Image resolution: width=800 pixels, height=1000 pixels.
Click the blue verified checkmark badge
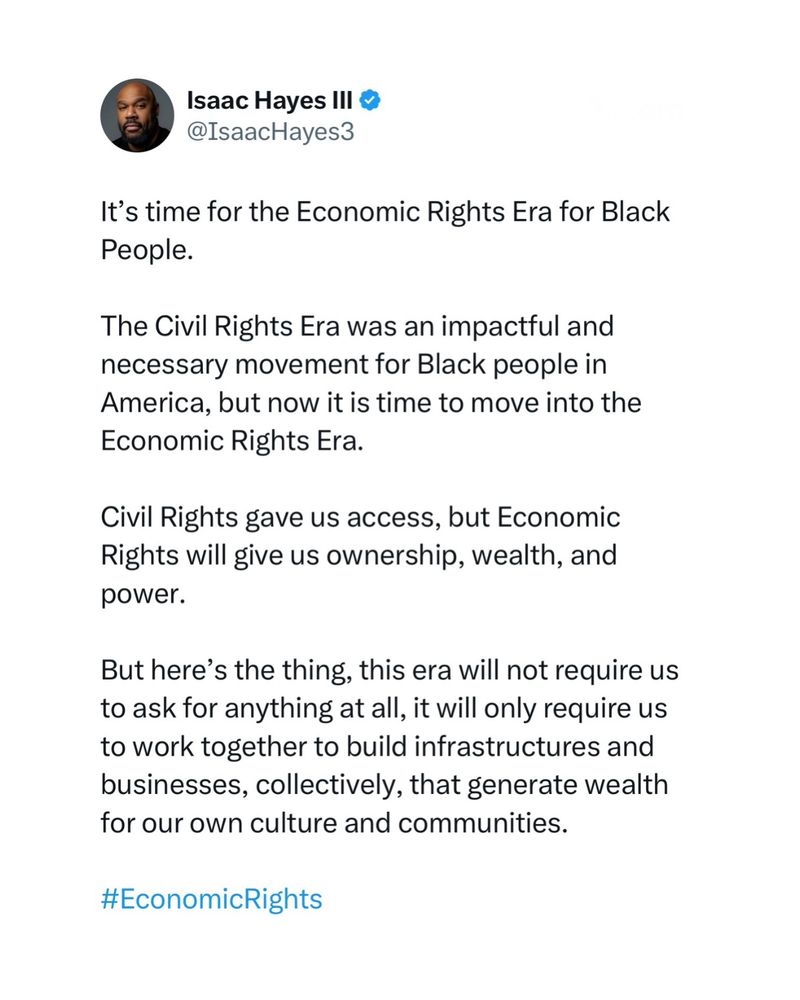(x=371, y=100)
